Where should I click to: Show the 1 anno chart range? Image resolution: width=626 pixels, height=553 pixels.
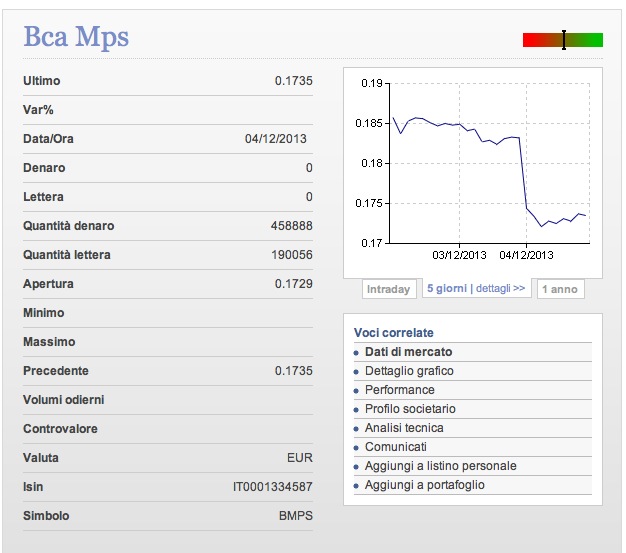pyautogui.click(x=558, y=289)
